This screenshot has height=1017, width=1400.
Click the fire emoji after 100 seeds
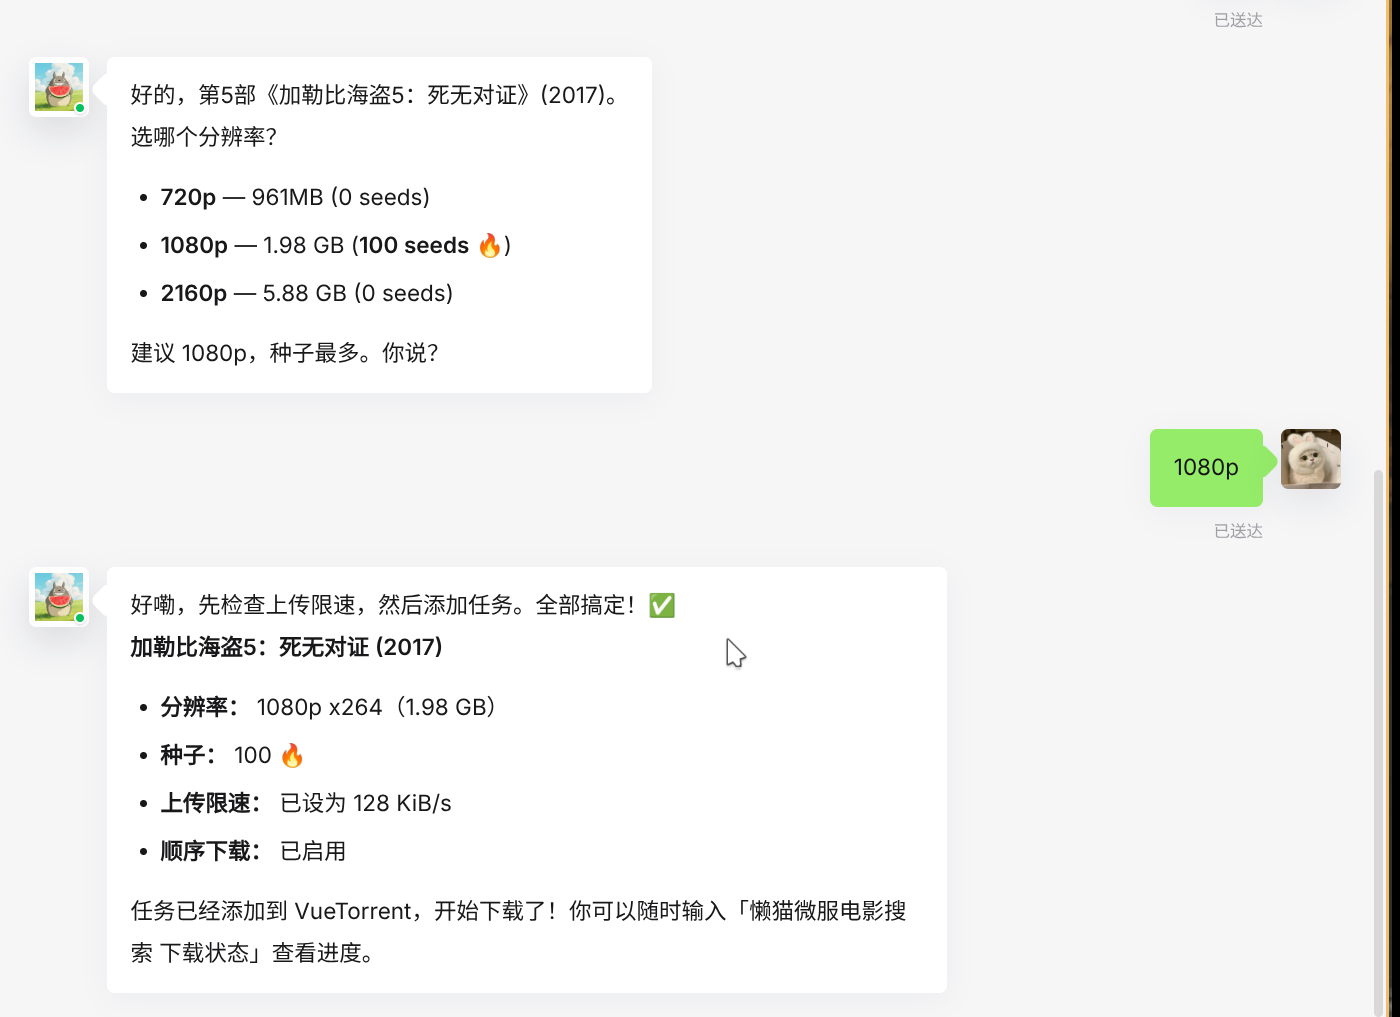tap(490, 245)
